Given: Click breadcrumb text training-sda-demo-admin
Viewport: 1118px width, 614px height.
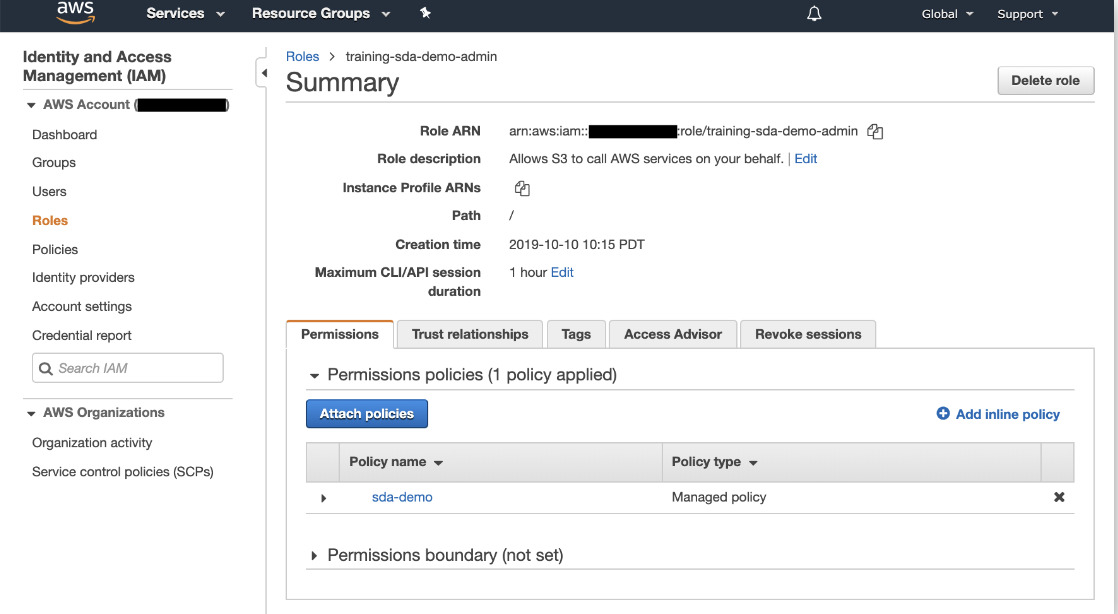Looking at the screenshot, I should tap(421, 56).
